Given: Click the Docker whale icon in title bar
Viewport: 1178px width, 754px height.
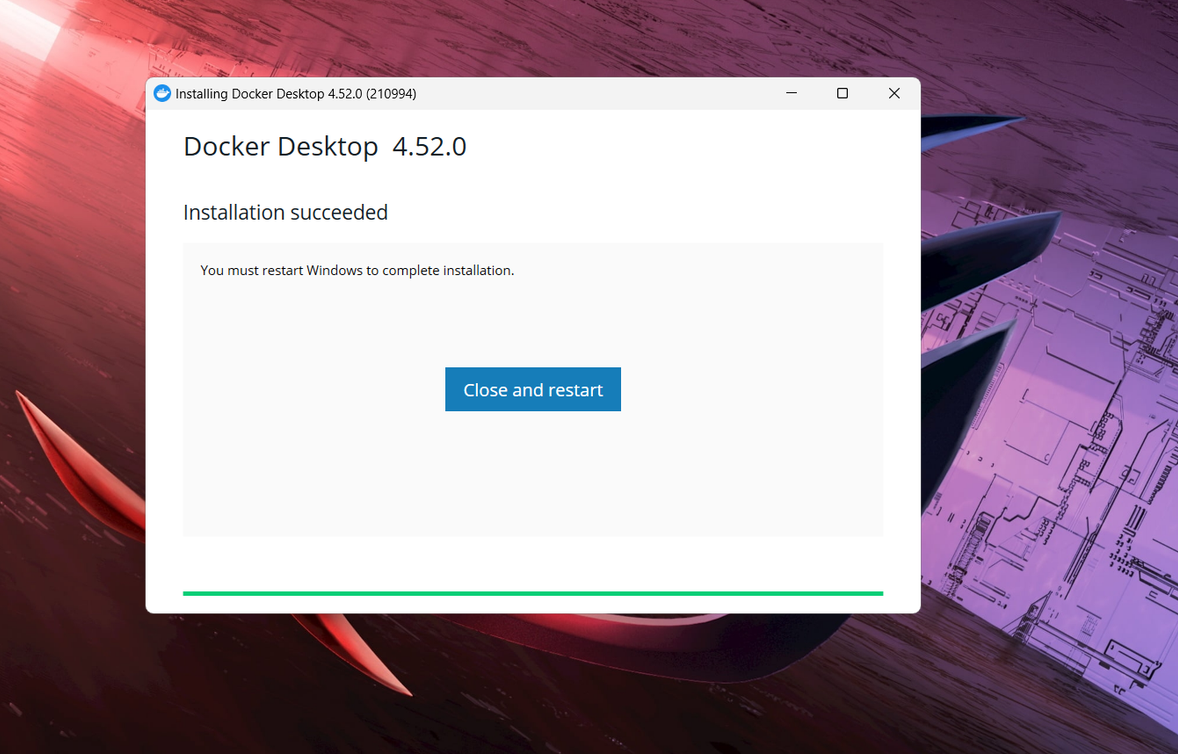Looking at the screenshot, I should (x=162, y=93).
